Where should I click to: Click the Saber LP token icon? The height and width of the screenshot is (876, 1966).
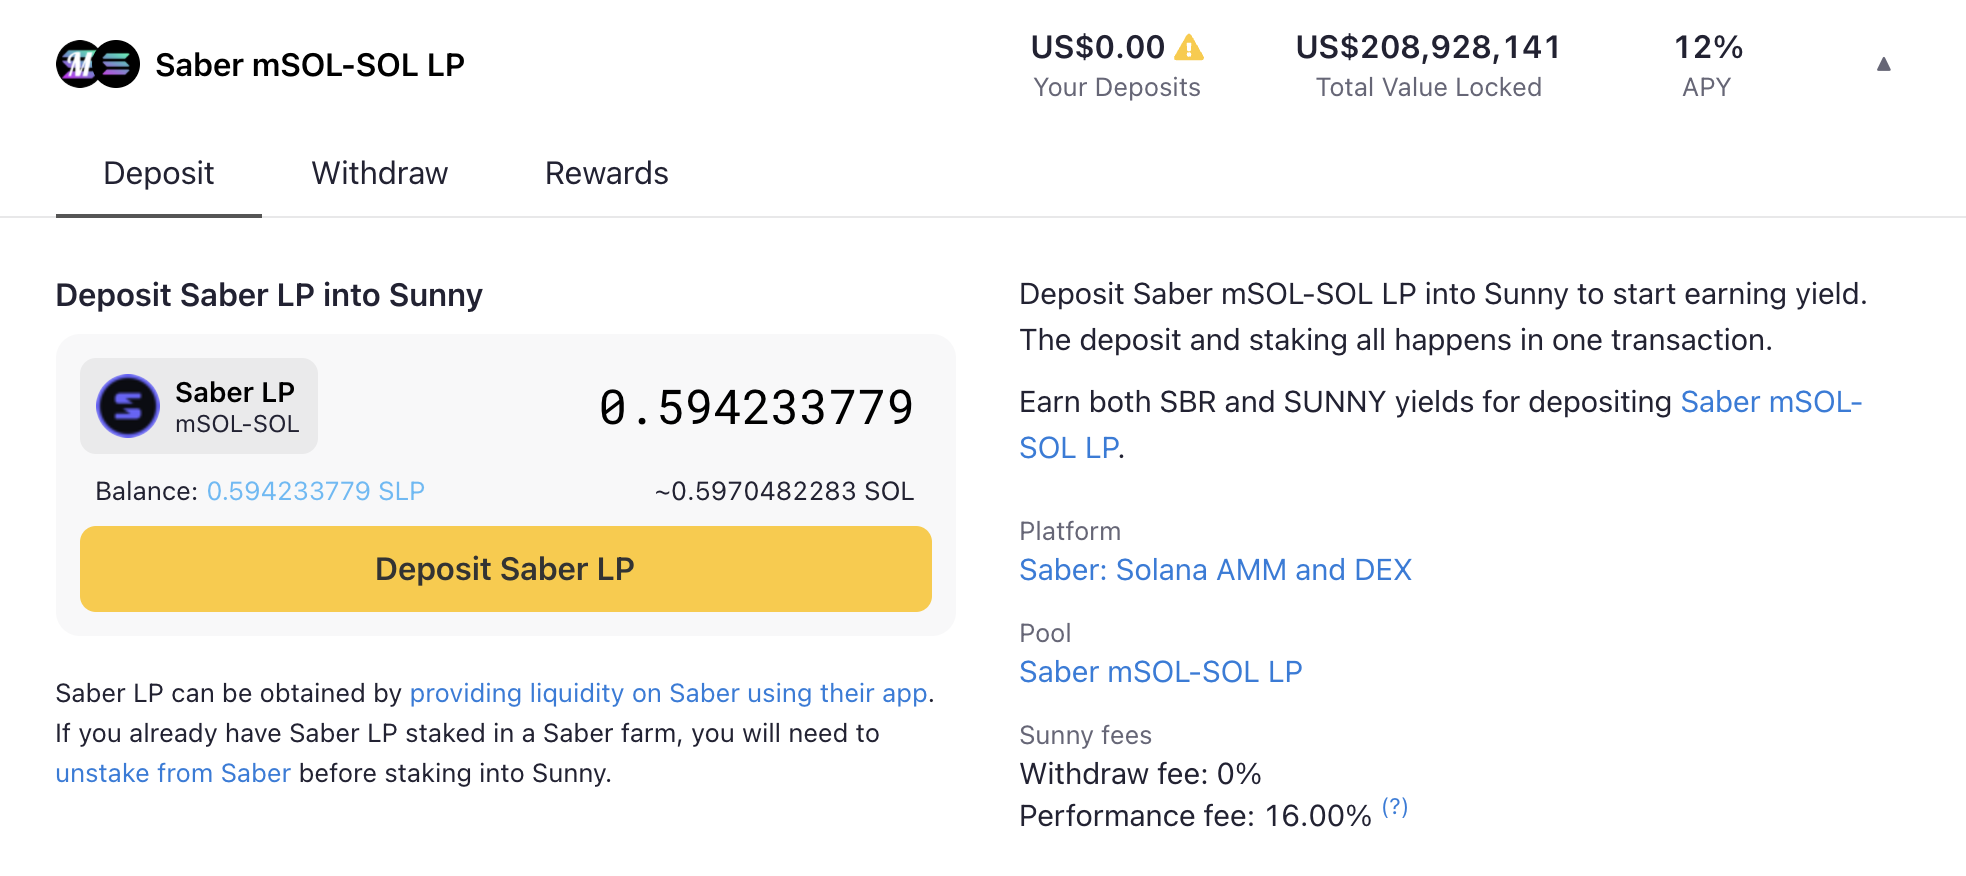tap(128, 406)
